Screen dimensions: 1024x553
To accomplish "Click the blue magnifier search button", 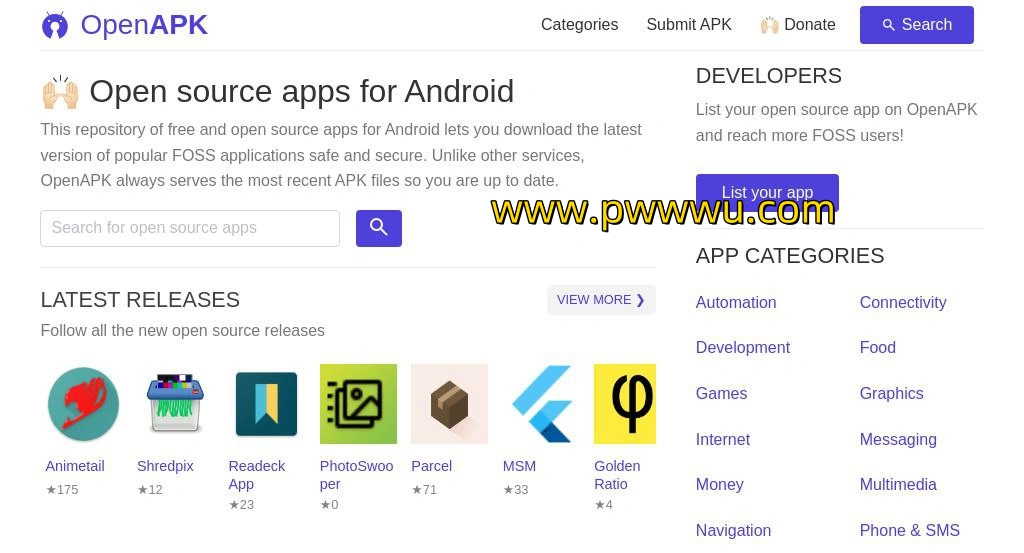I will click(379, 229).
